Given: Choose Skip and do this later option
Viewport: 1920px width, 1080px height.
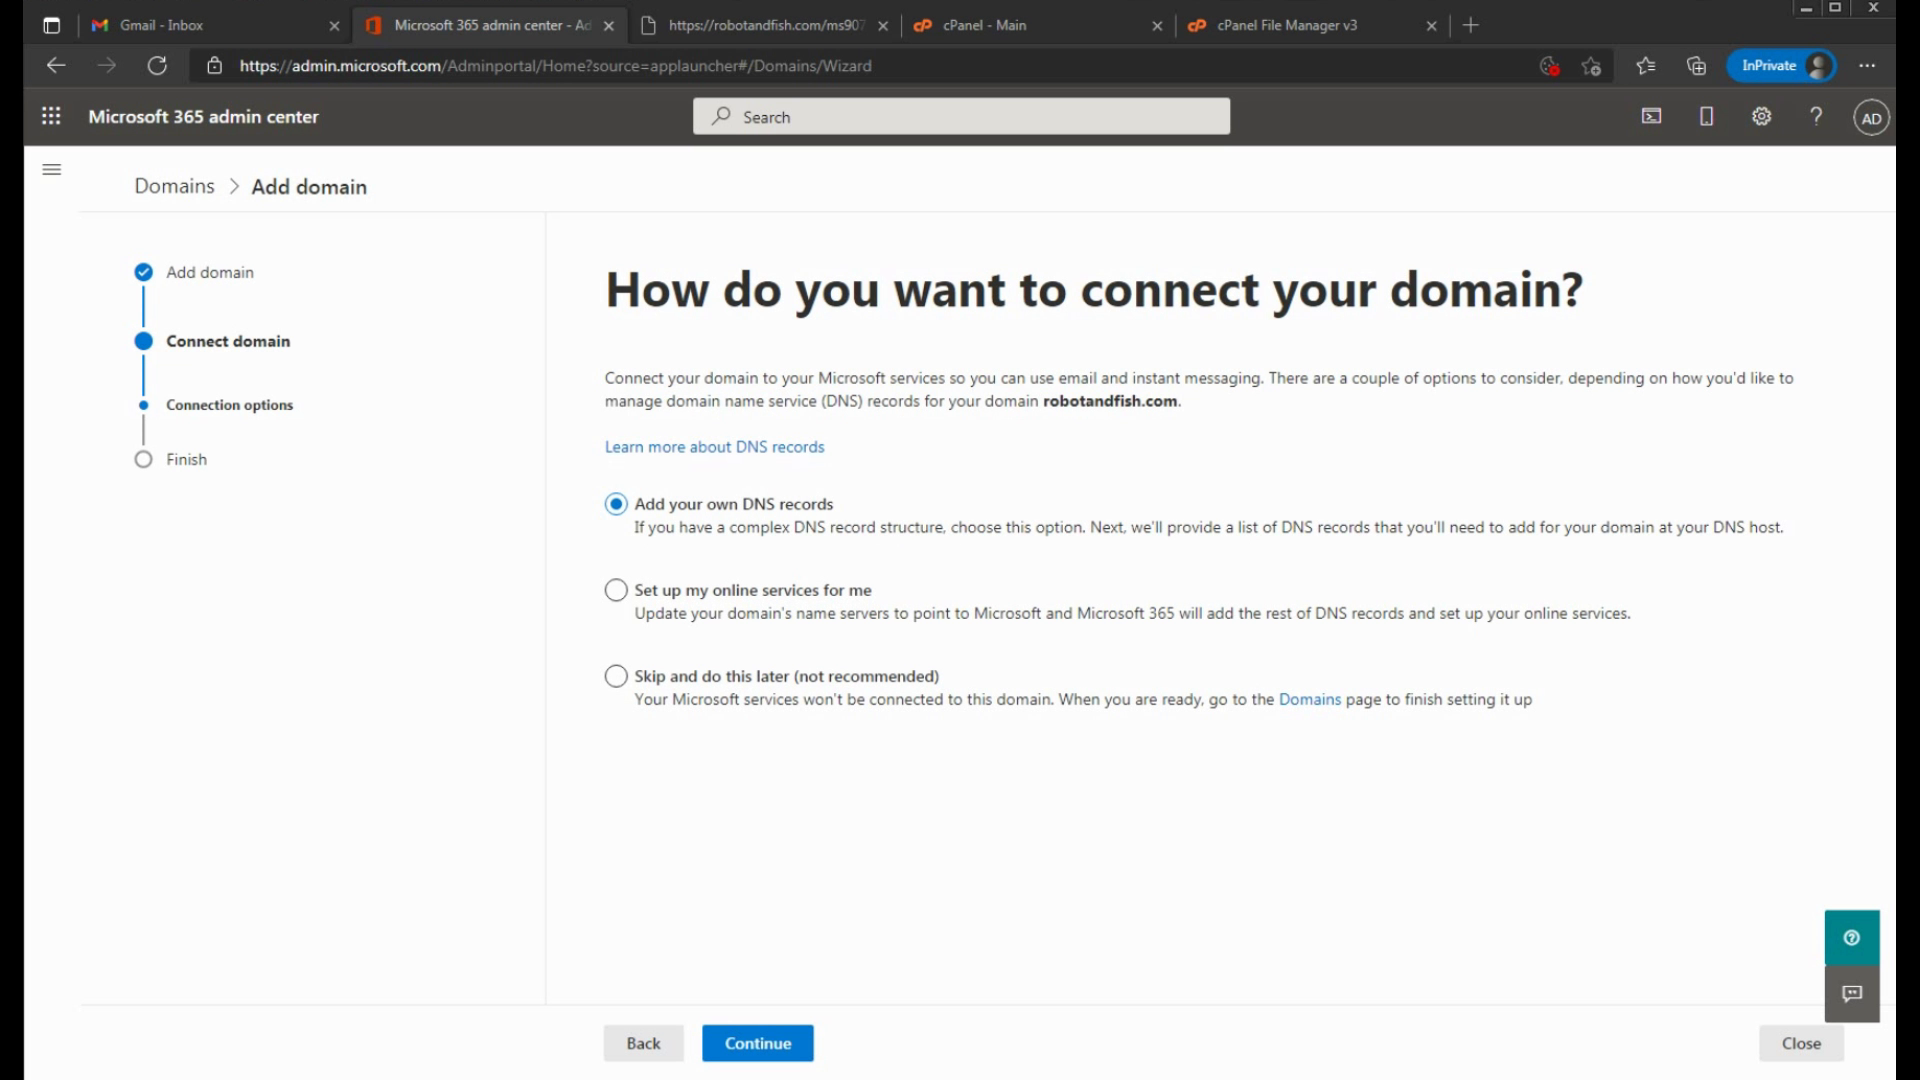Looking at the screenshot, I should pos(616,676).
